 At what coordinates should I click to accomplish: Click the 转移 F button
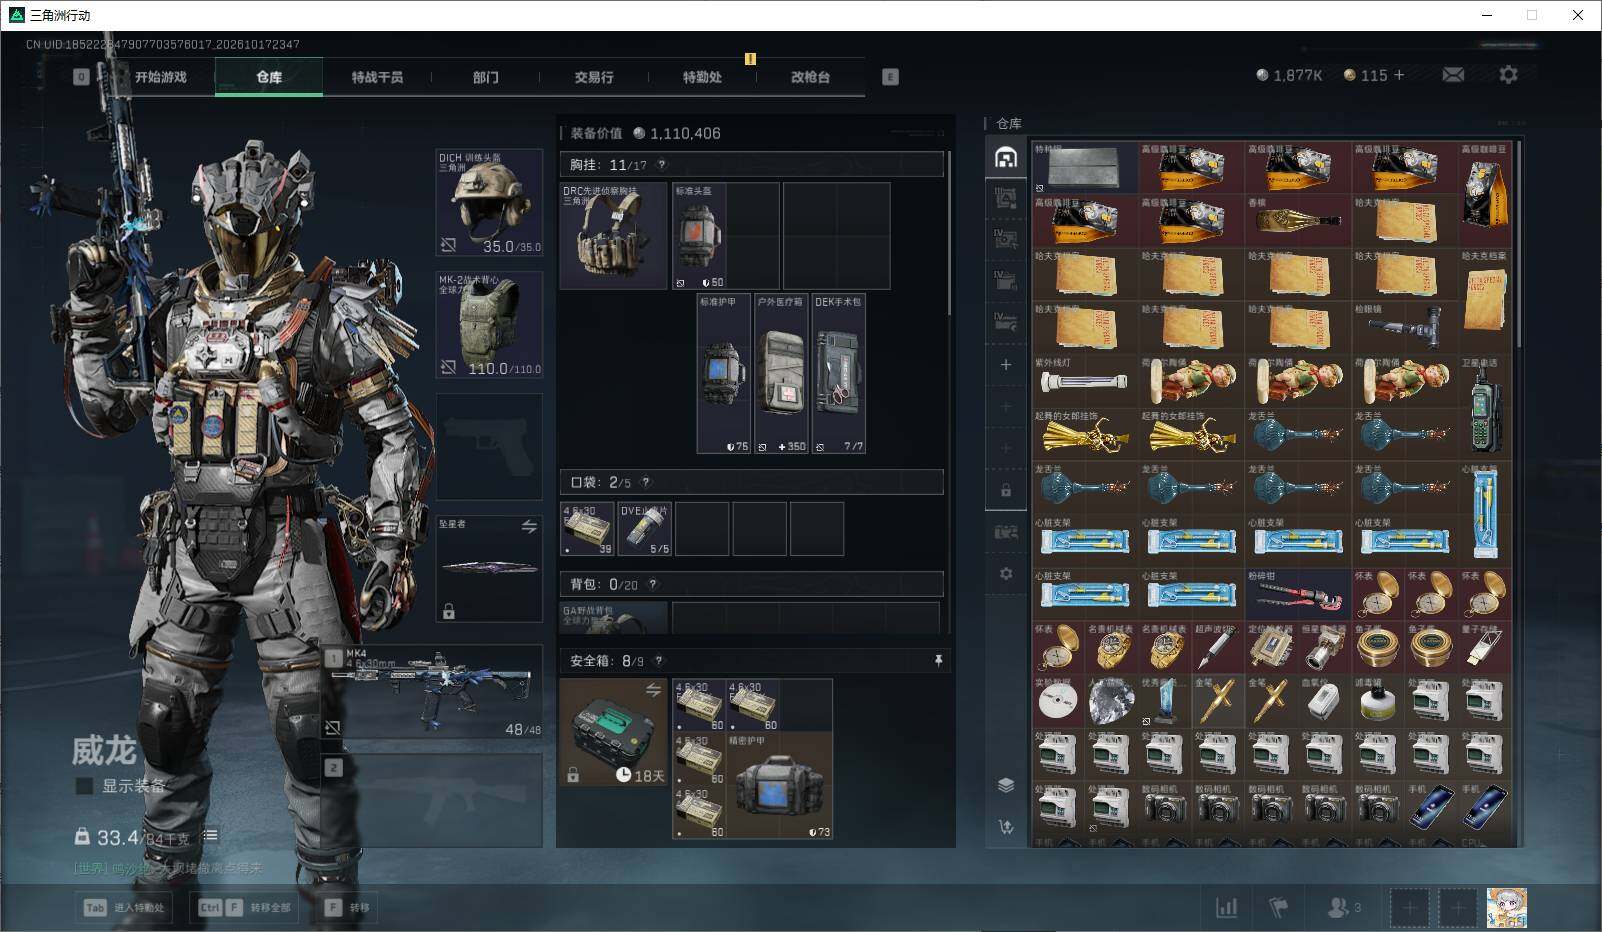tap(348, 907)
